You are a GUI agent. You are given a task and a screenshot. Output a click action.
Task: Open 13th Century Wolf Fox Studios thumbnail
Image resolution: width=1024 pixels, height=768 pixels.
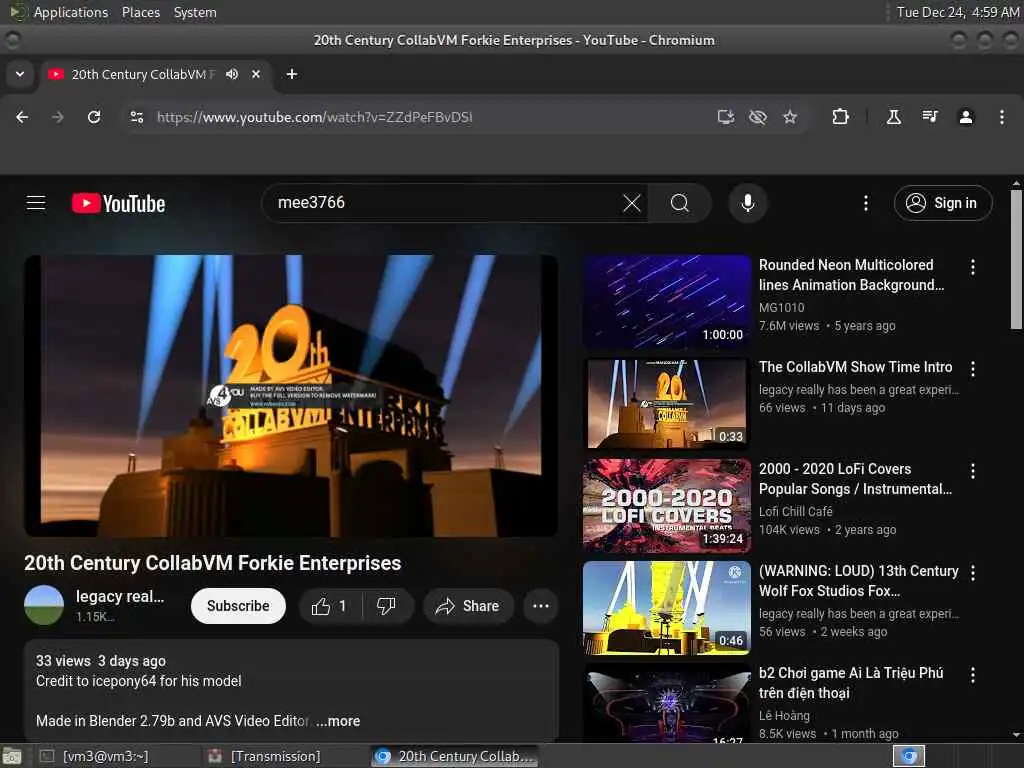pos(667,608)
